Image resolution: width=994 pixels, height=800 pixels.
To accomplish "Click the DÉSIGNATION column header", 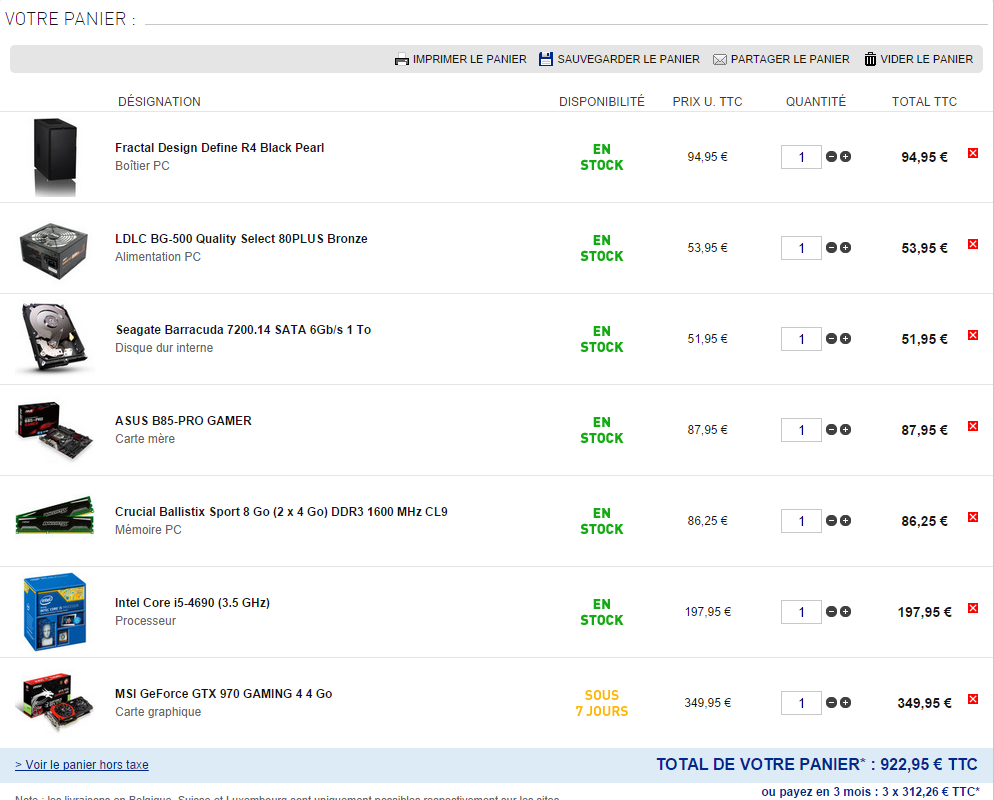I will tap(159, 101).
